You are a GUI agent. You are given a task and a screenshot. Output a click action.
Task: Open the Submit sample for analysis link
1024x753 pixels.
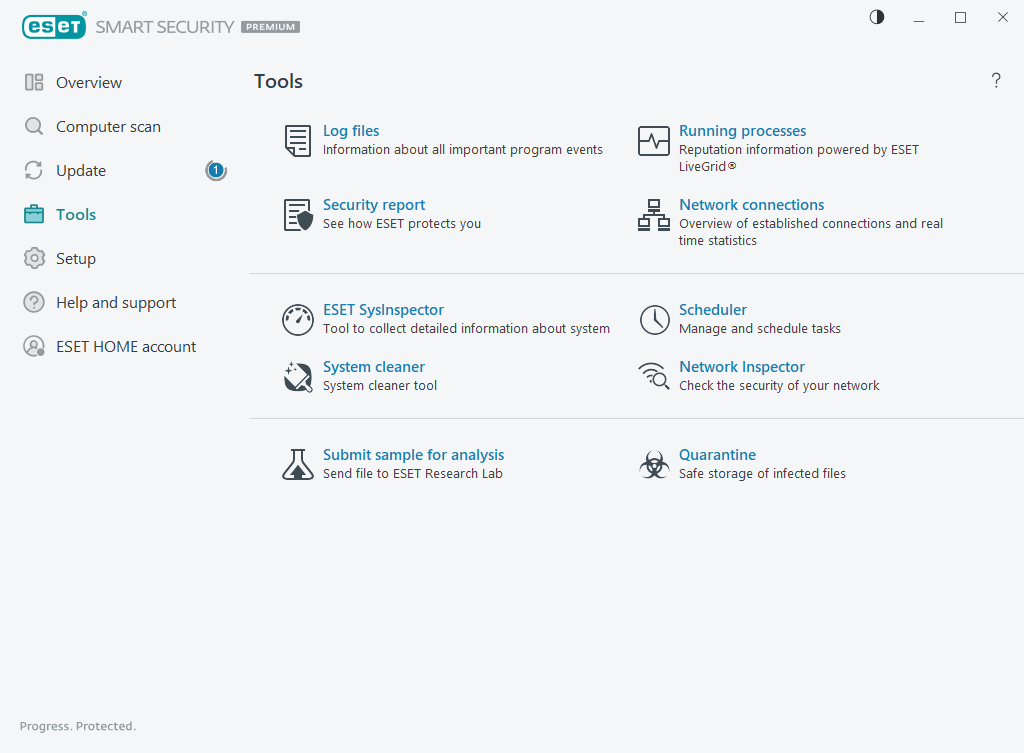(413, 455)
